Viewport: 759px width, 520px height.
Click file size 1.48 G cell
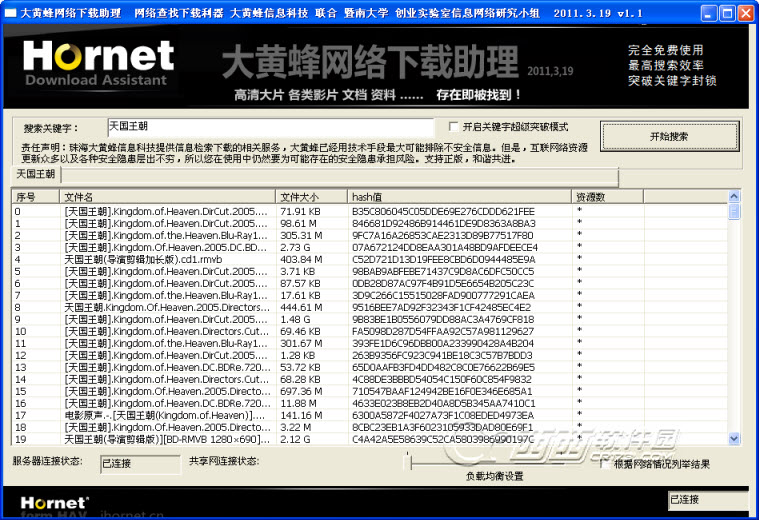pyautogui.click(x=295, y=320)
